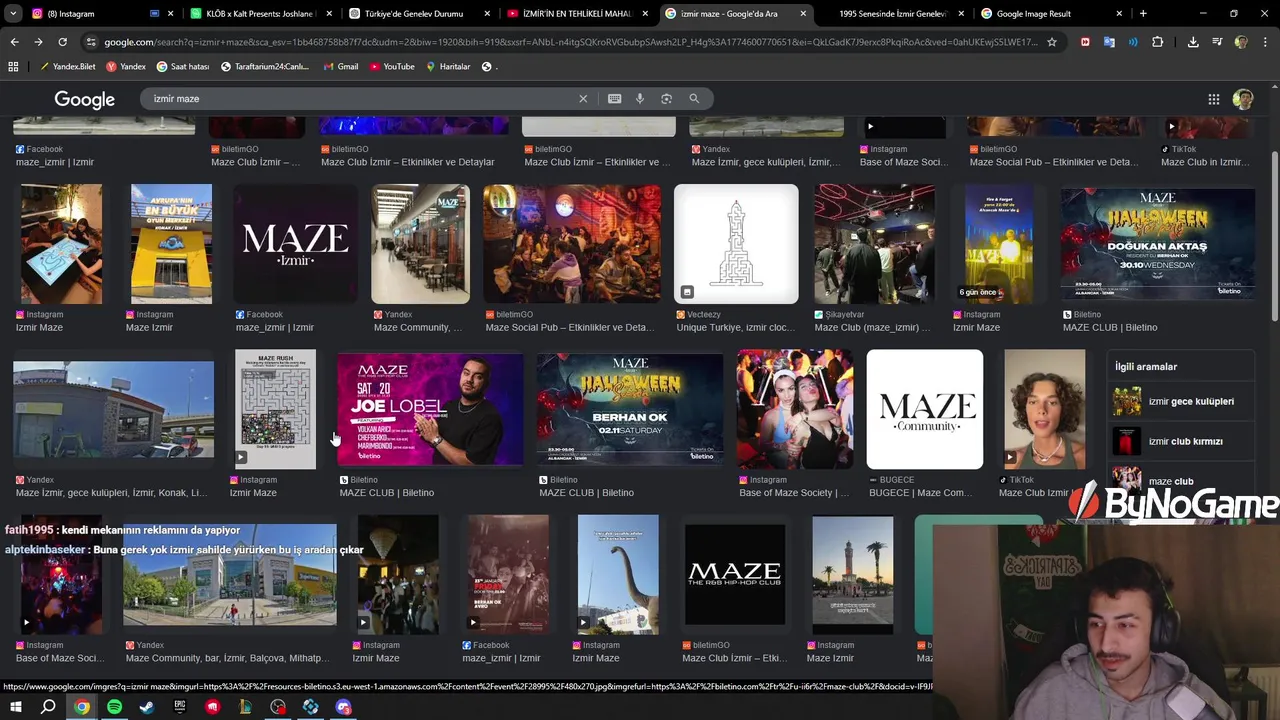Open the Google apps grid
Screen dimensions: 1280x720
point(1213,99)
